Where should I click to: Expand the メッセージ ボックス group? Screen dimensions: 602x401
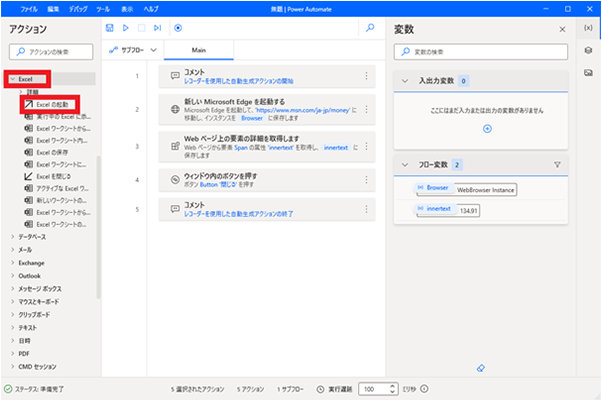tap(13, 288)
